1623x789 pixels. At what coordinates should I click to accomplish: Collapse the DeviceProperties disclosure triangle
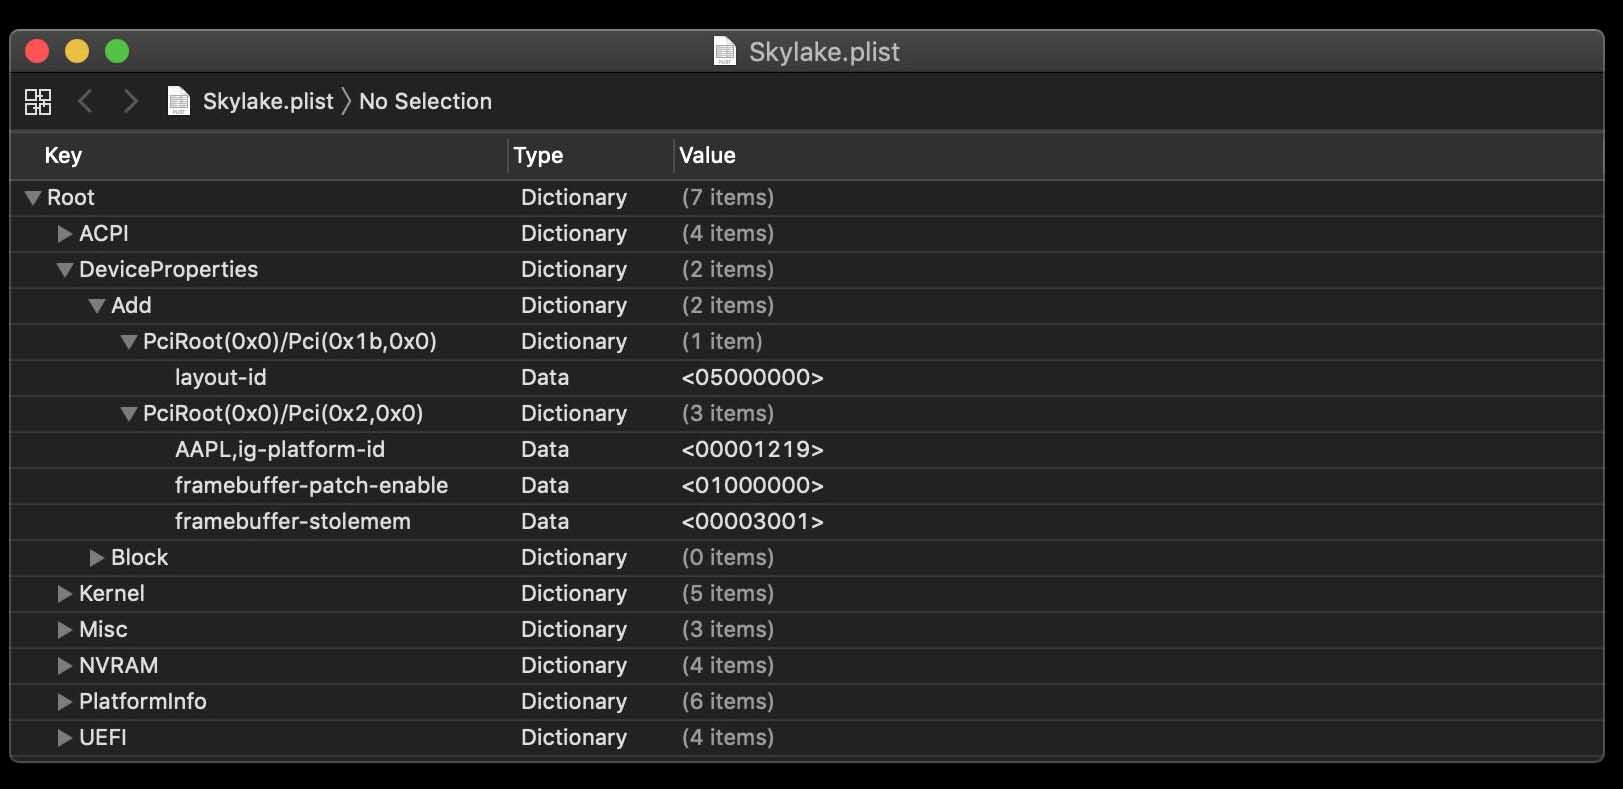pyautogui.click(x=65, y=270)
